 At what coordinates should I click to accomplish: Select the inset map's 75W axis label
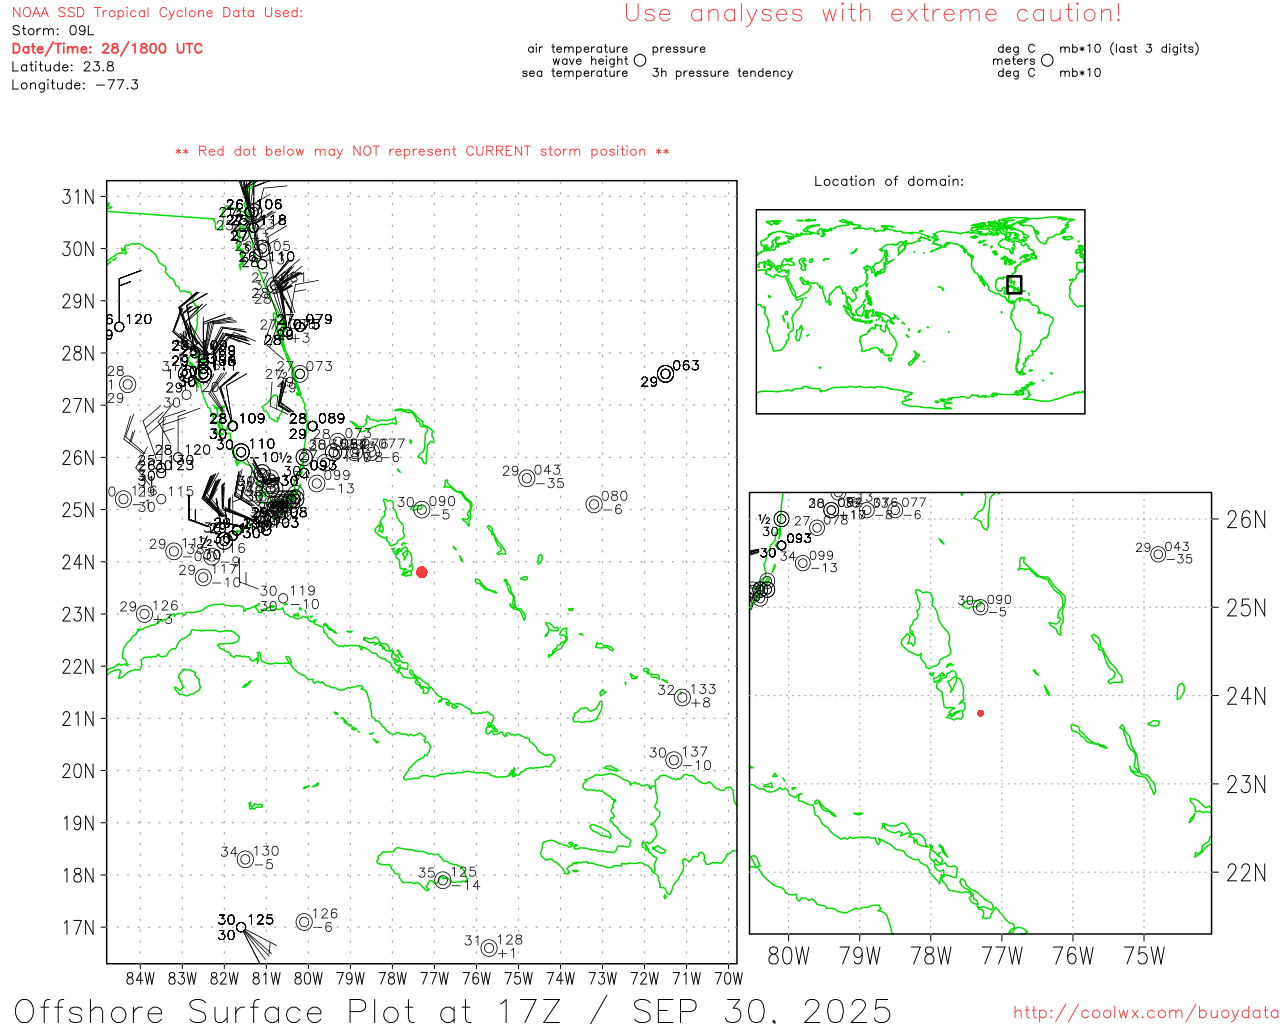[x=1145, y=955]
